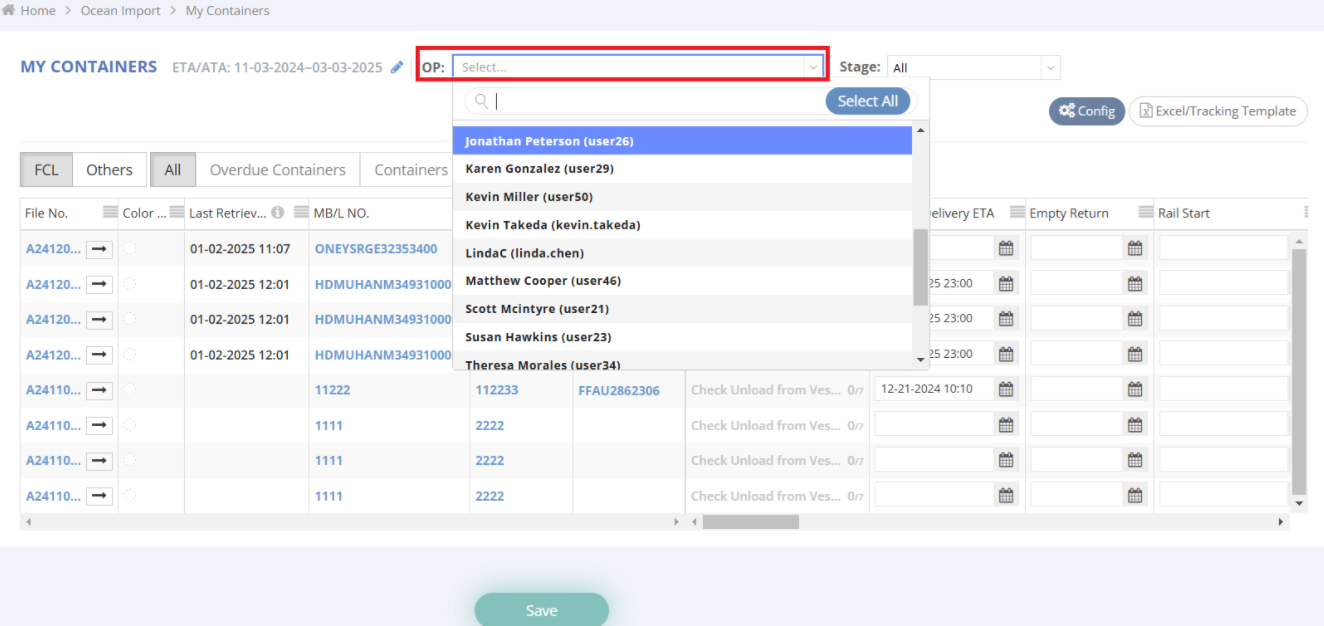Select color circle in first row
This screenshot has width=1324, height=626.
130,249
